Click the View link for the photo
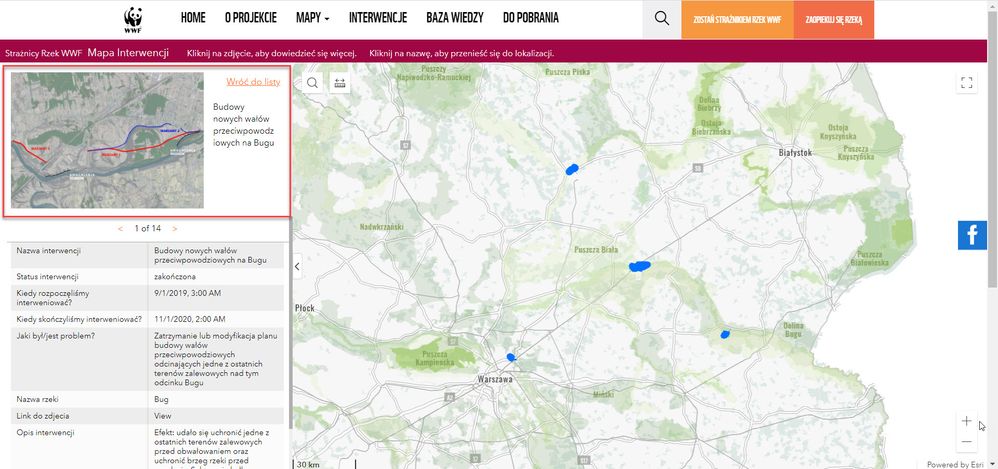This screenshot has width=998, height=469. (162, 416)
